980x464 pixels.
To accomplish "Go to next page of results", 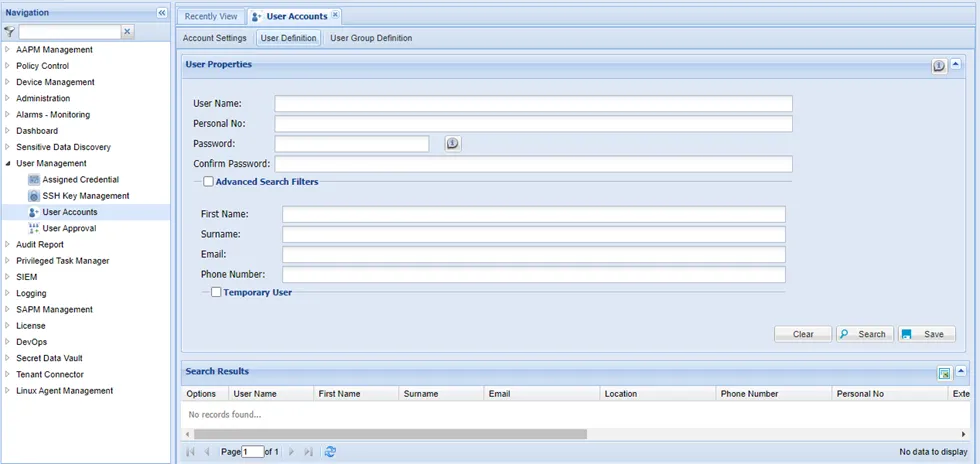I will point(291,451).
